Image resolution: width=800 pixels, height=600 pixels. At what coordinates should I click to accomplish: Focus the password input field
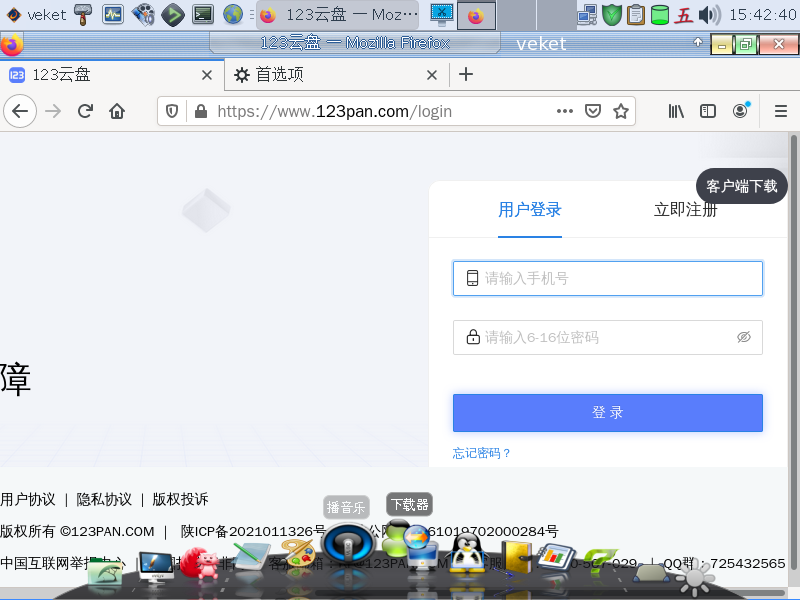pyautogui.click(x=608, y=337)
